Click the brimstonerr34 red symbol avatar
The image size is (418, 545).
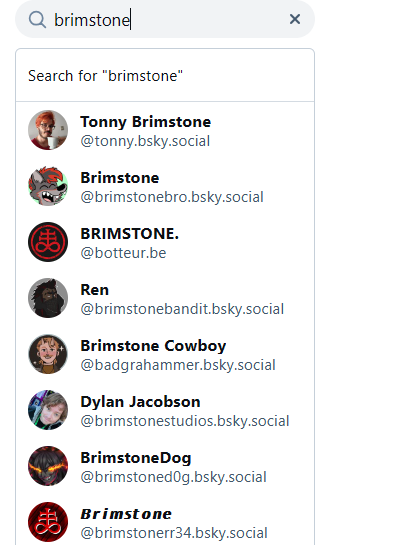coord(48,522)
